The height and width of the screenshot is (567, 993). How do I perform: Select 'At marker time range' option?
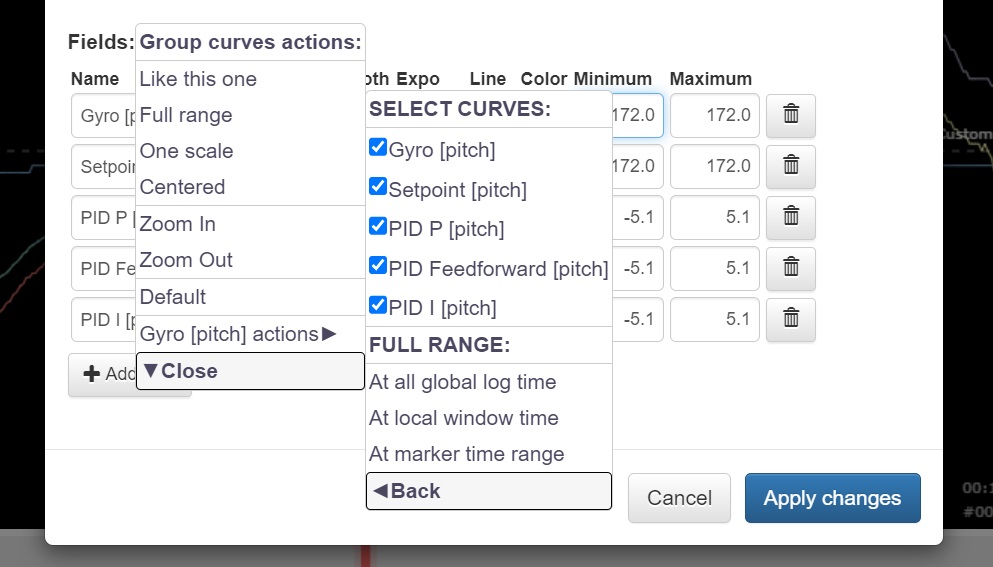coord(466,454)
